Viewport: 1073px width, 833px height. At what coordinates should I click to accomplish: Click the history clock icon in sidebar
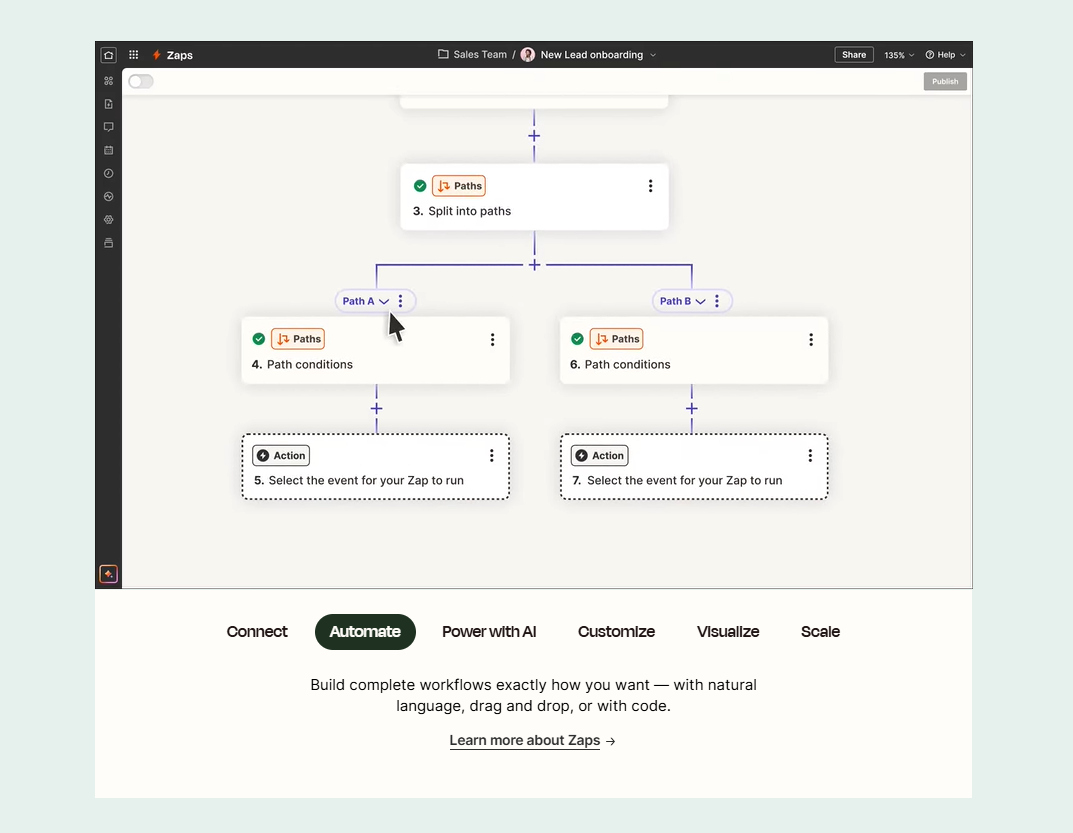108,173
